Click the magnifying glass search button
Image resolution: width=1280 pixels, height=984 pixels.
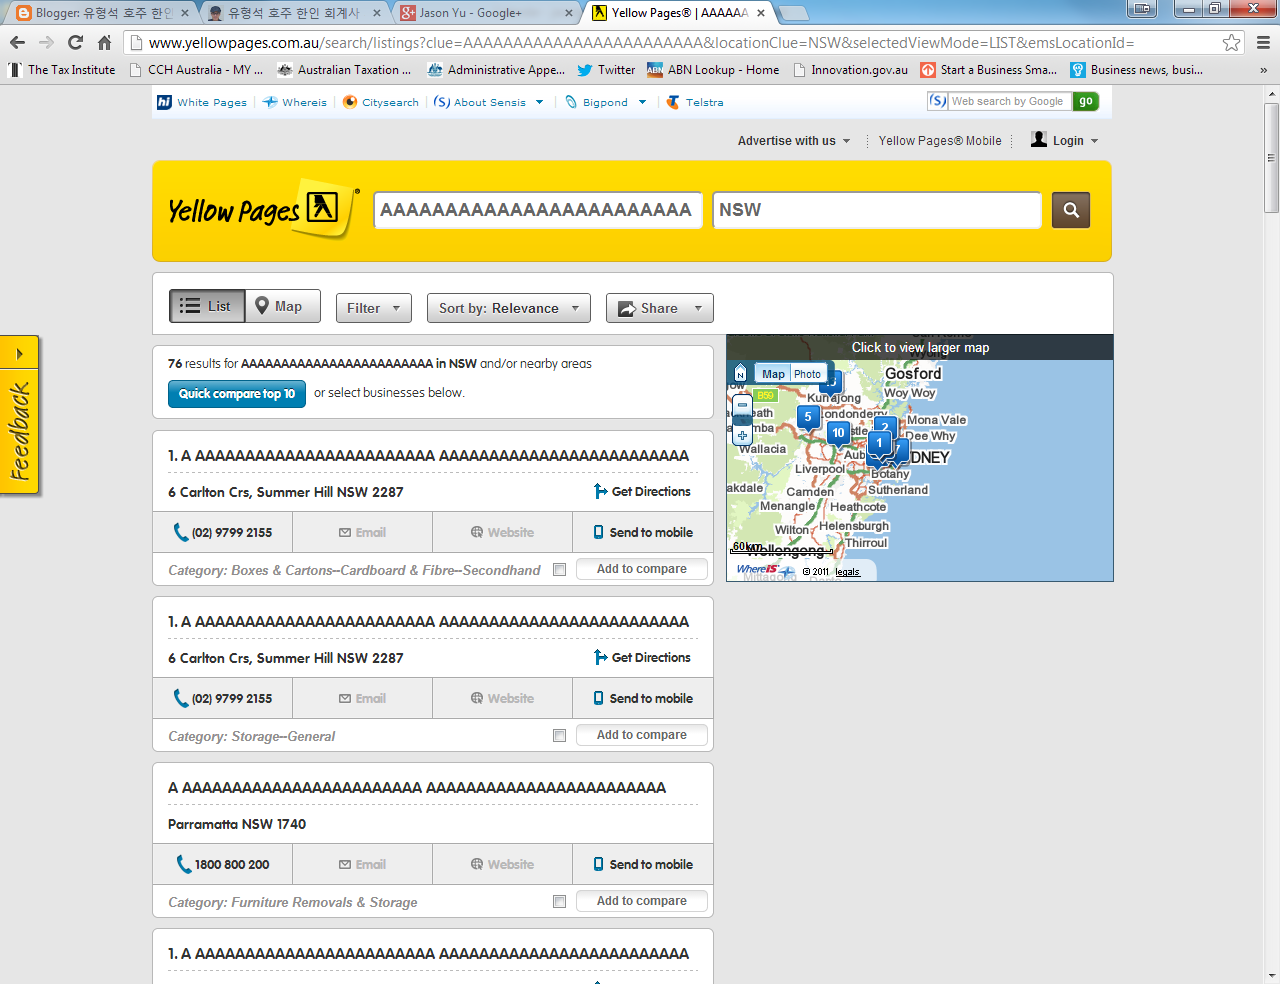1070,210
